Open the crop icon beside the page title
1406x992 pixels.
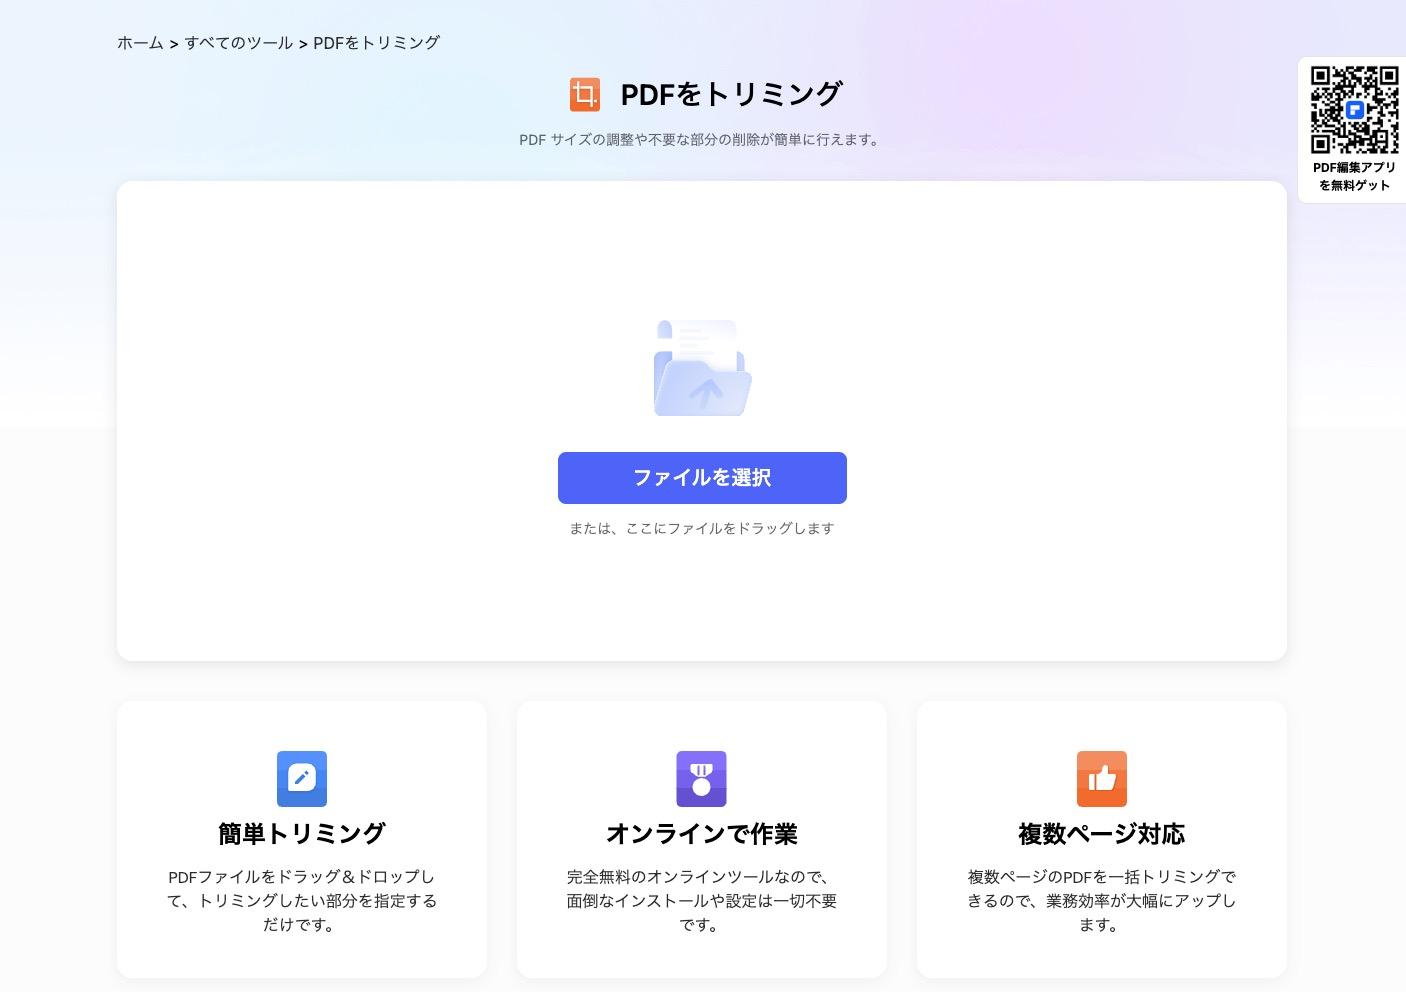click(585, 94)
